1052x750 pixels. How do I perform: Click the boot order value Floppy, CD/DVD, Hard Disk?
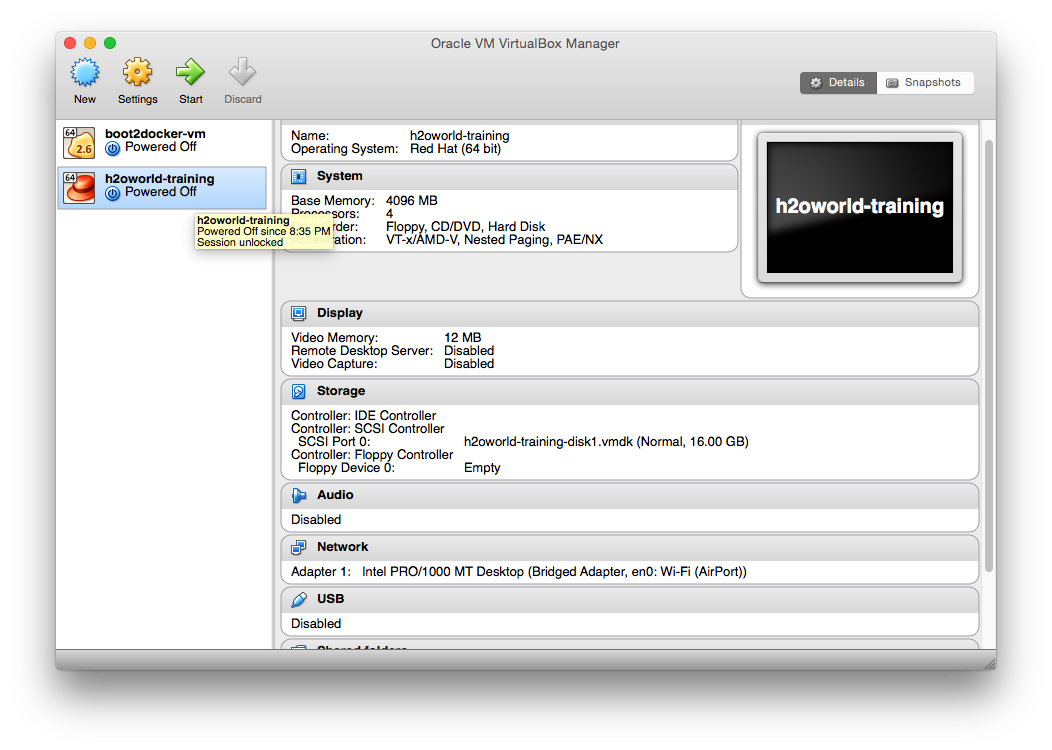466,227
